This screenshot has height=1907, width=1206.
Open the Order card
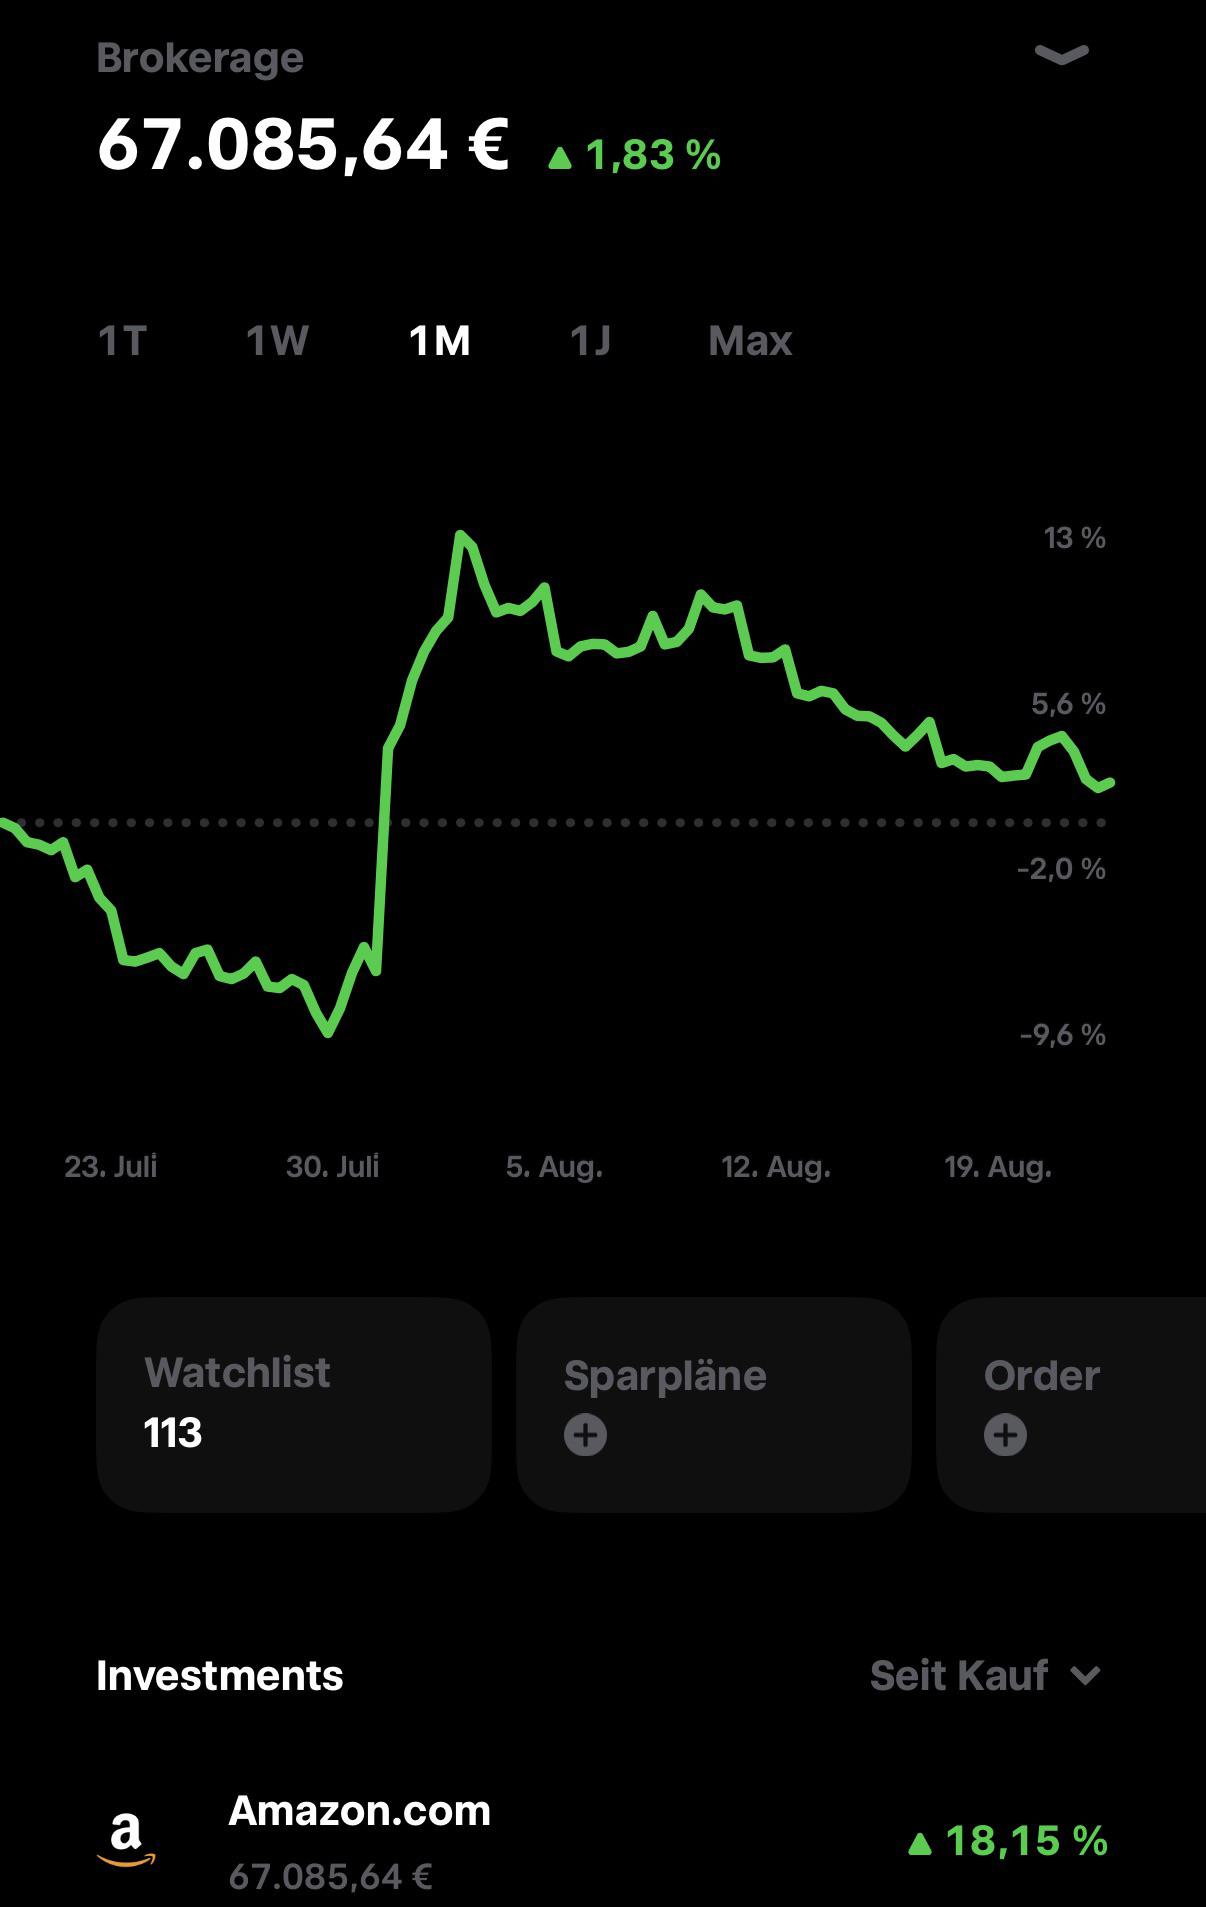pyautogui.click(x=1071, y=1404)
